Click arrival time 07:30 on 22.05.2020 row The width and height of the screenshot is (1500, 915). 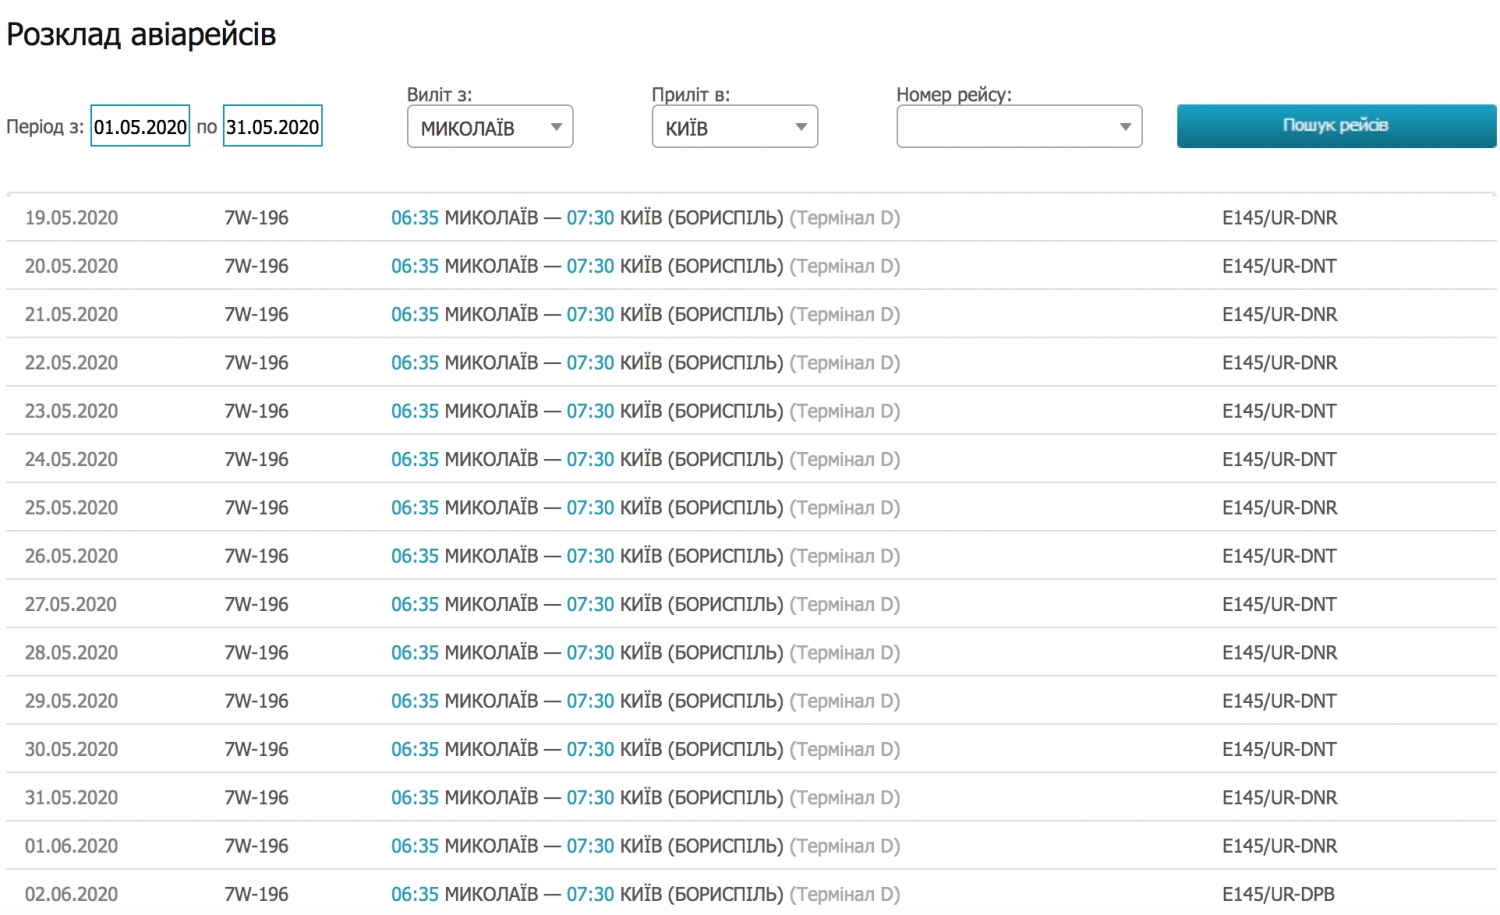tap(590, 363)
